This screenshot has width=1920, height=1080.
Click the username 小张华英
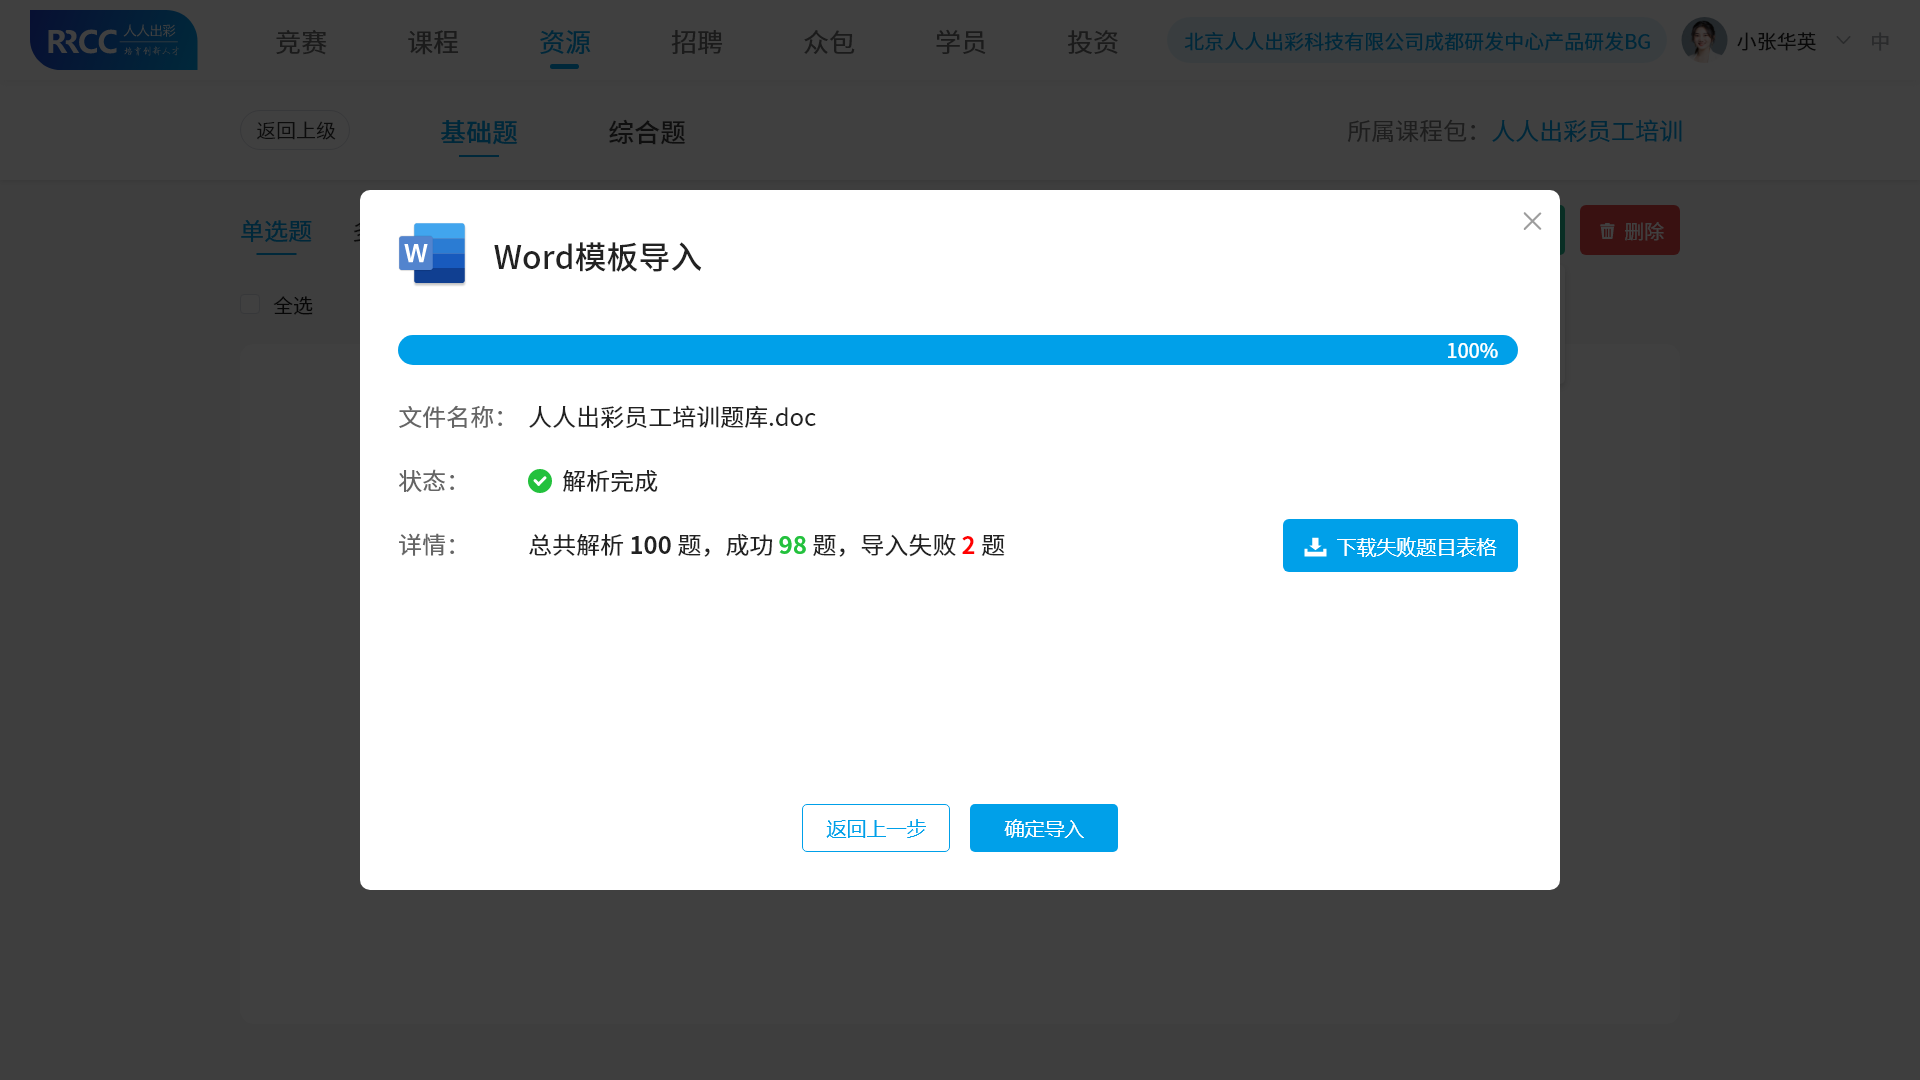[x=1776, y=41]
